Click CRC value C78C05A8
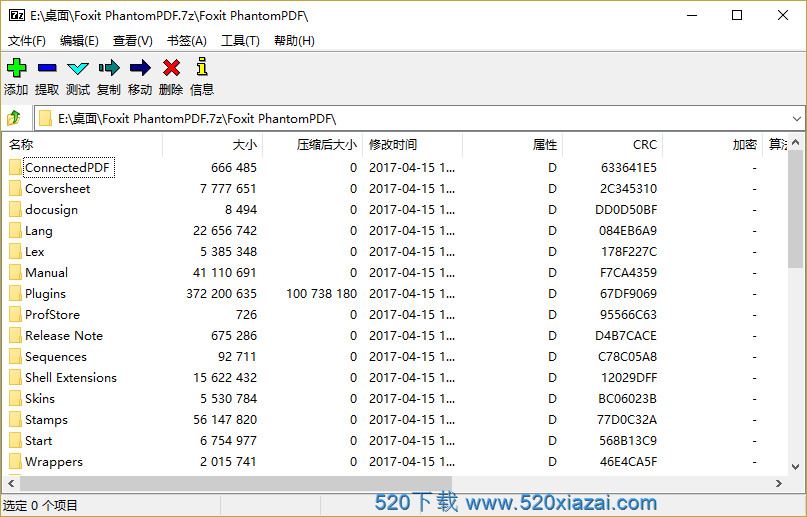807x517 pixels. point(627,357)
